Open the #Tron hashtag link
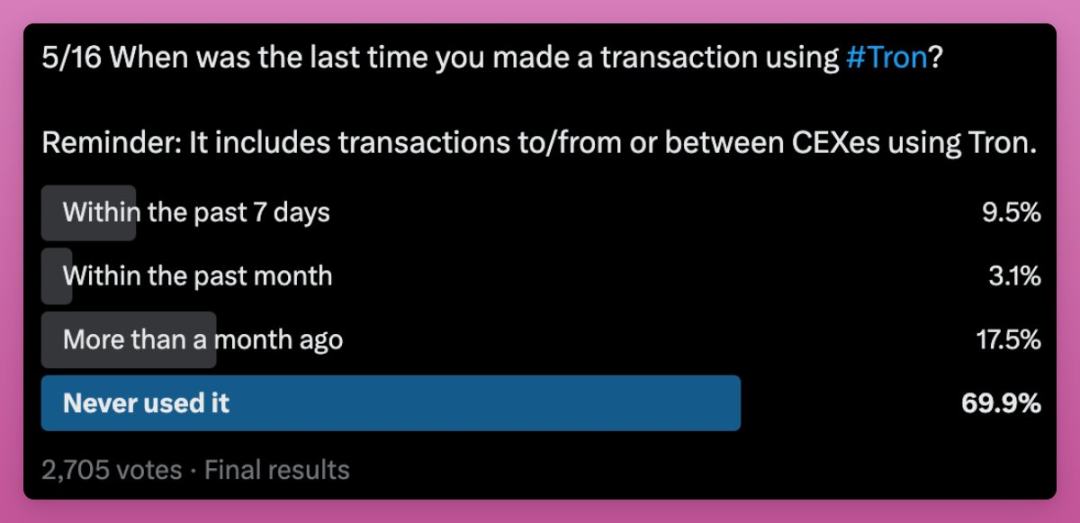 [x=887, y=58]
